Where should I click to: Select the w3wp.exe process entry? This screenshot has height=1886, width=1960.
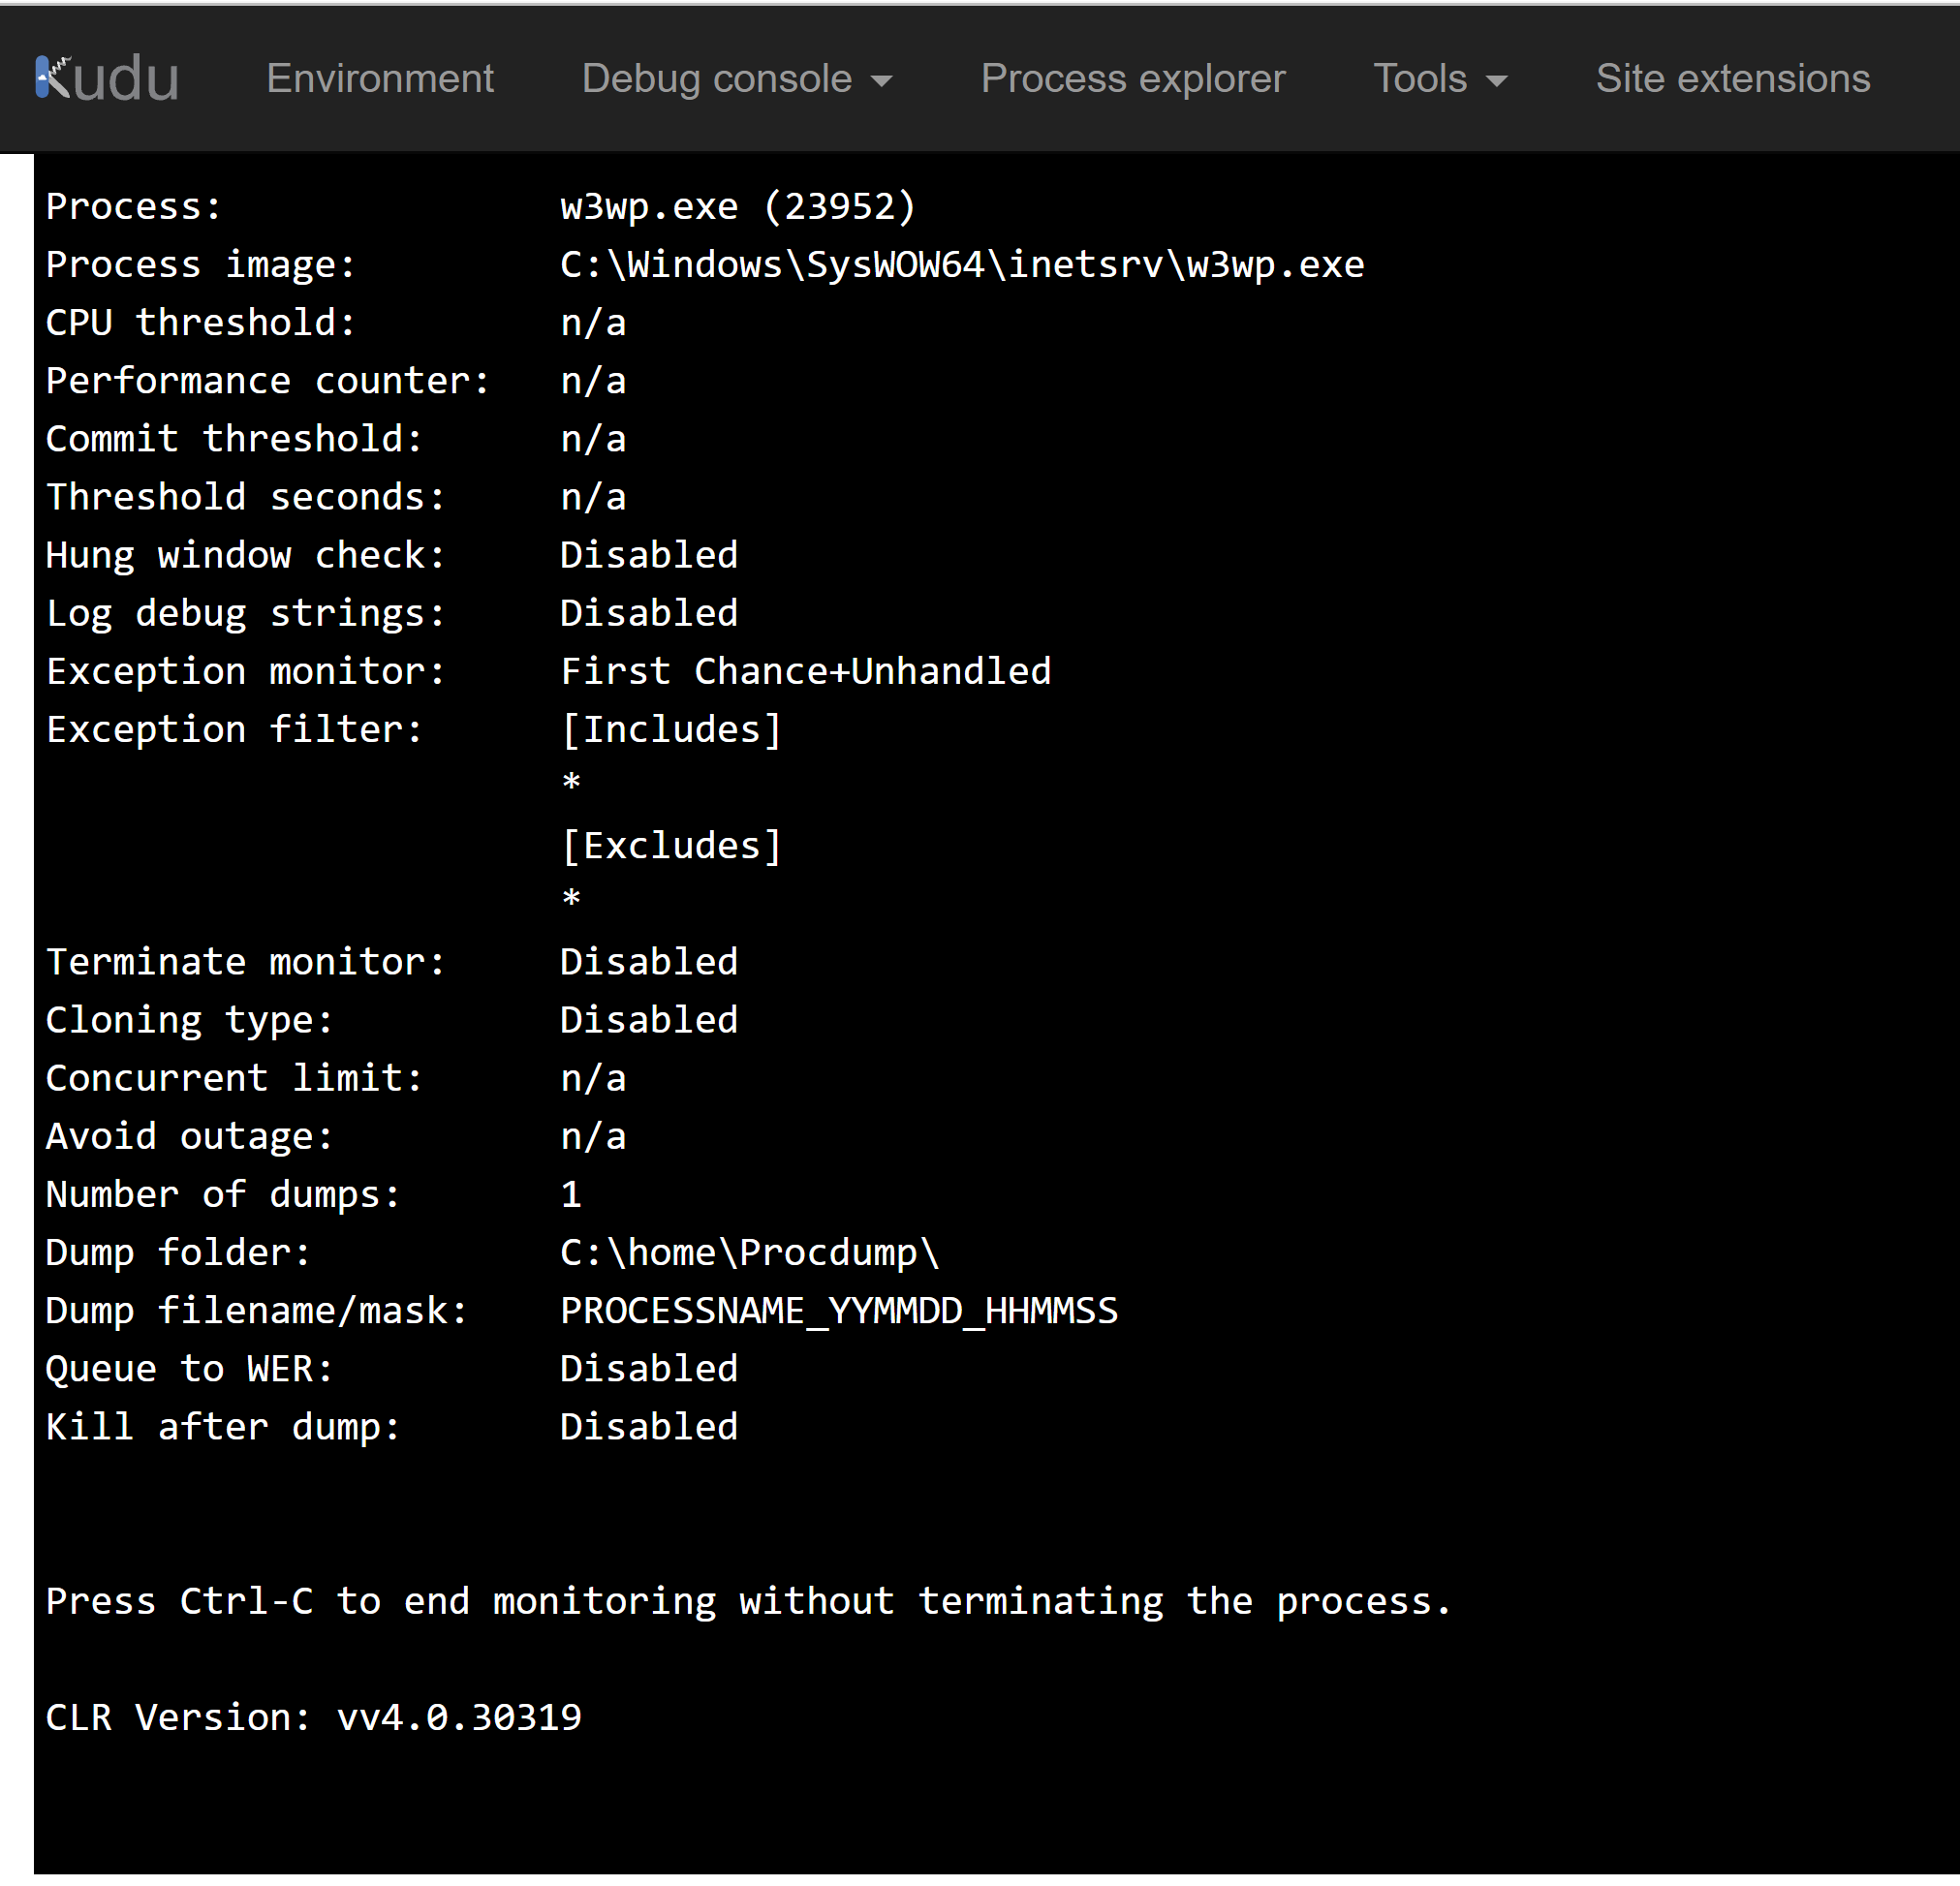[737, 205]
